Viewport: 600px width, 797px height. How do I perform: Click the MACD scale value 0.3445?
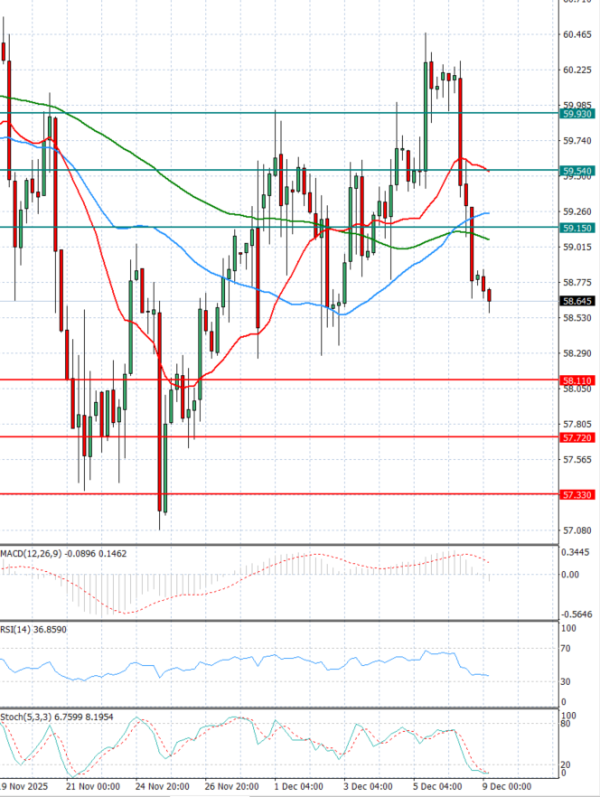tap(576, 552)
